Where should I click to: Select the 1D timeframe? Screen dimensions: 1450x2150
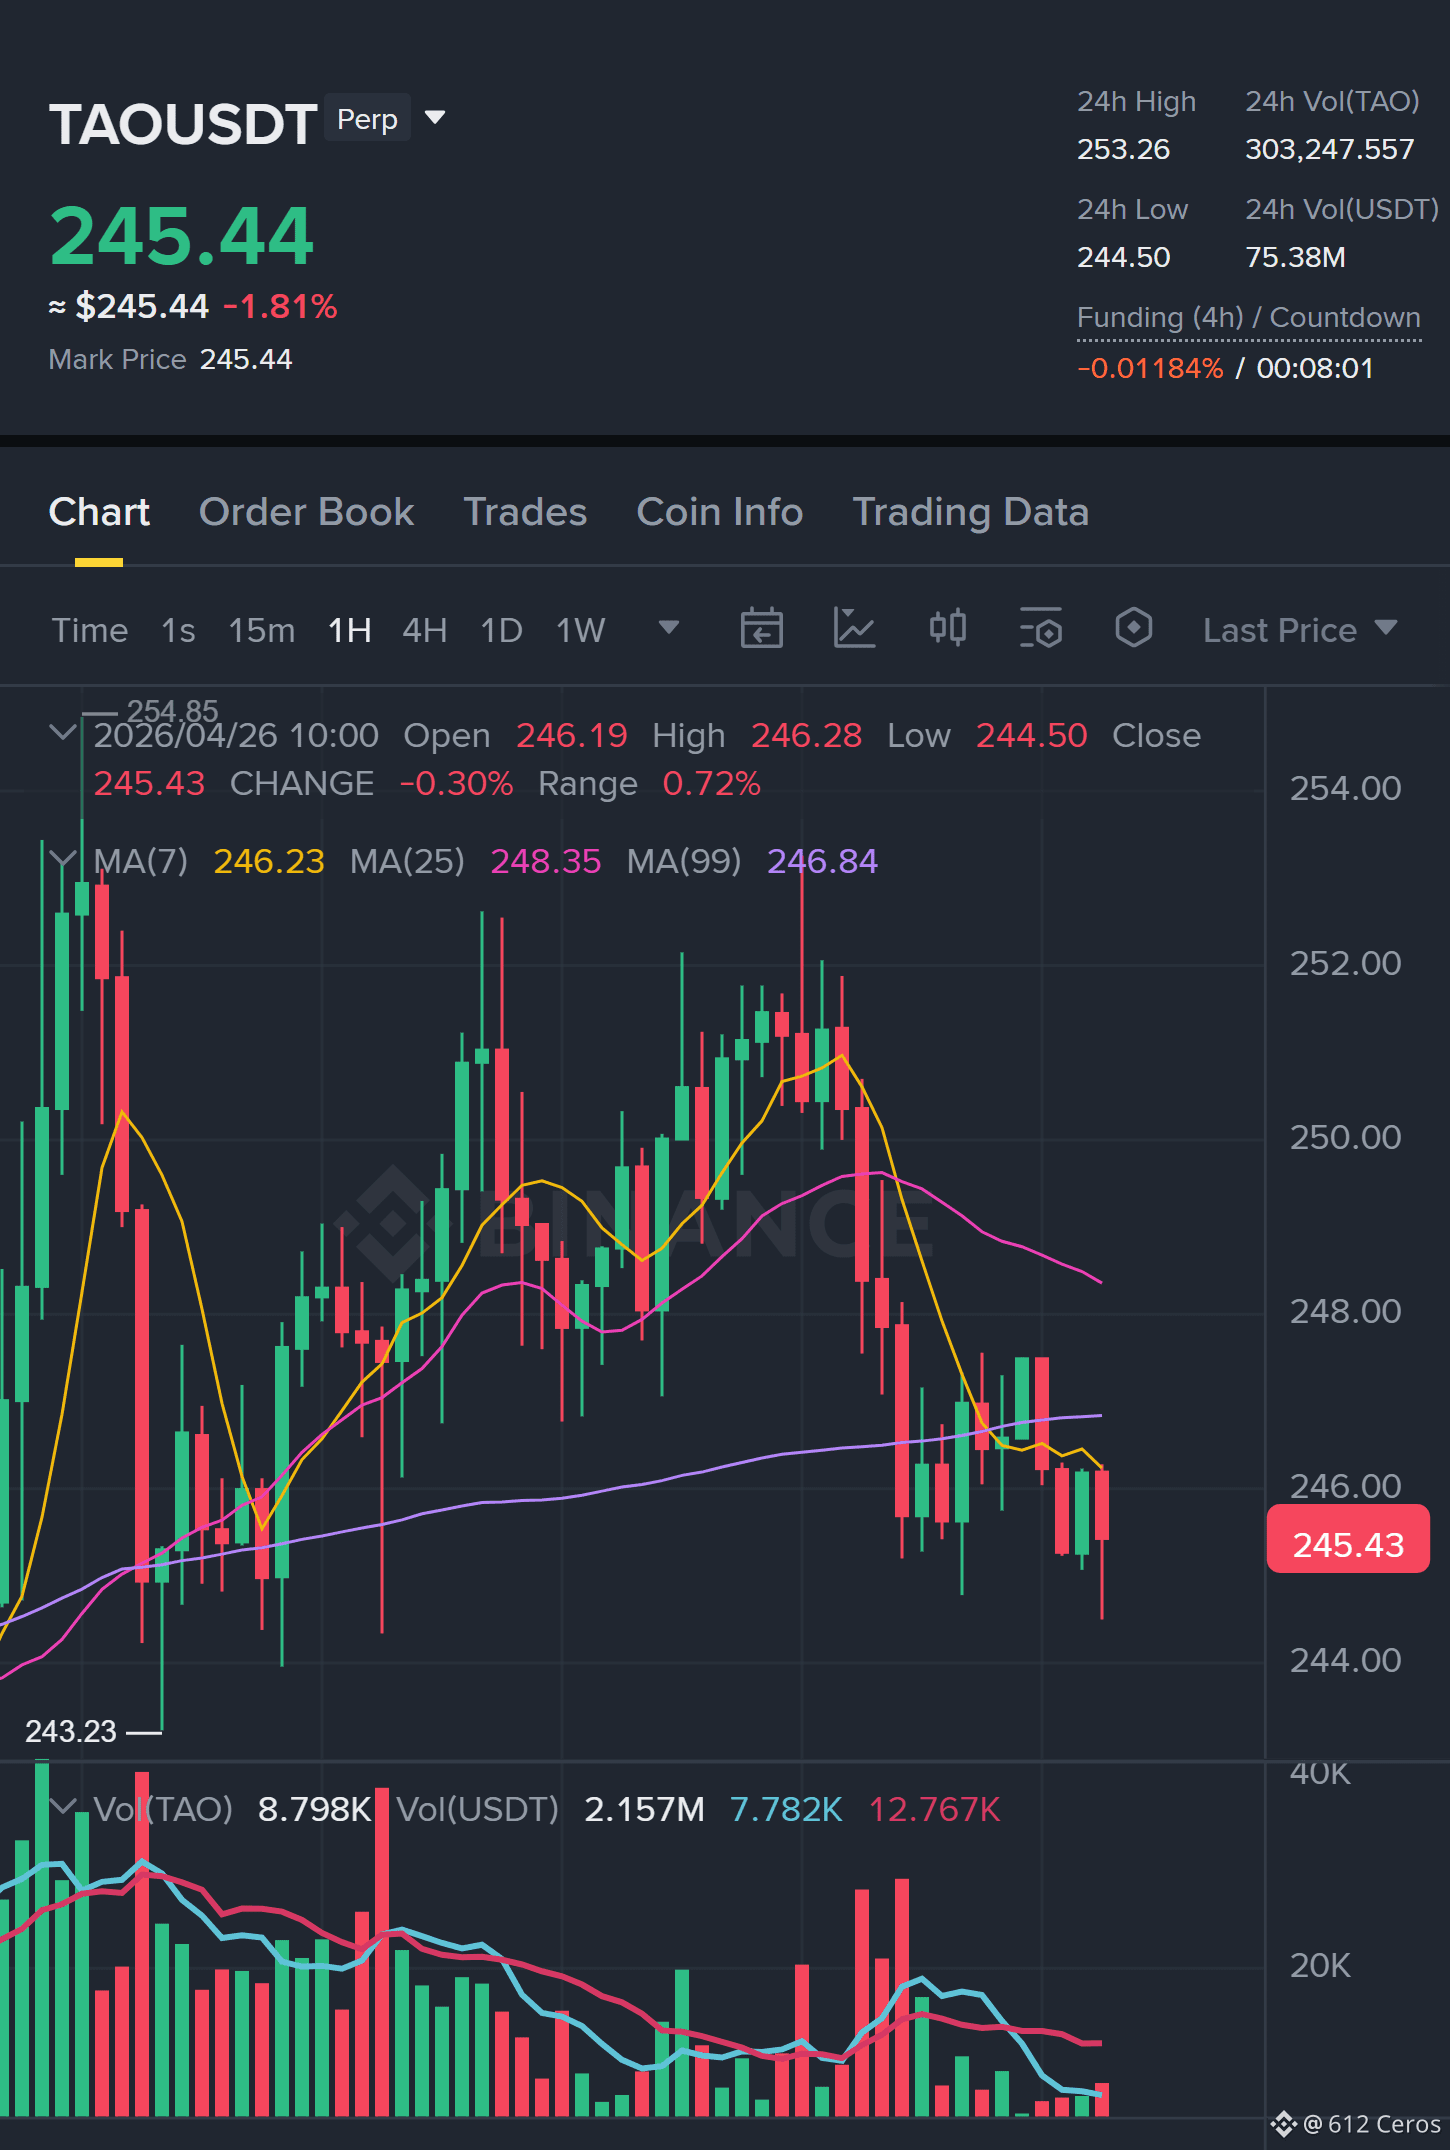coord(501,630)
